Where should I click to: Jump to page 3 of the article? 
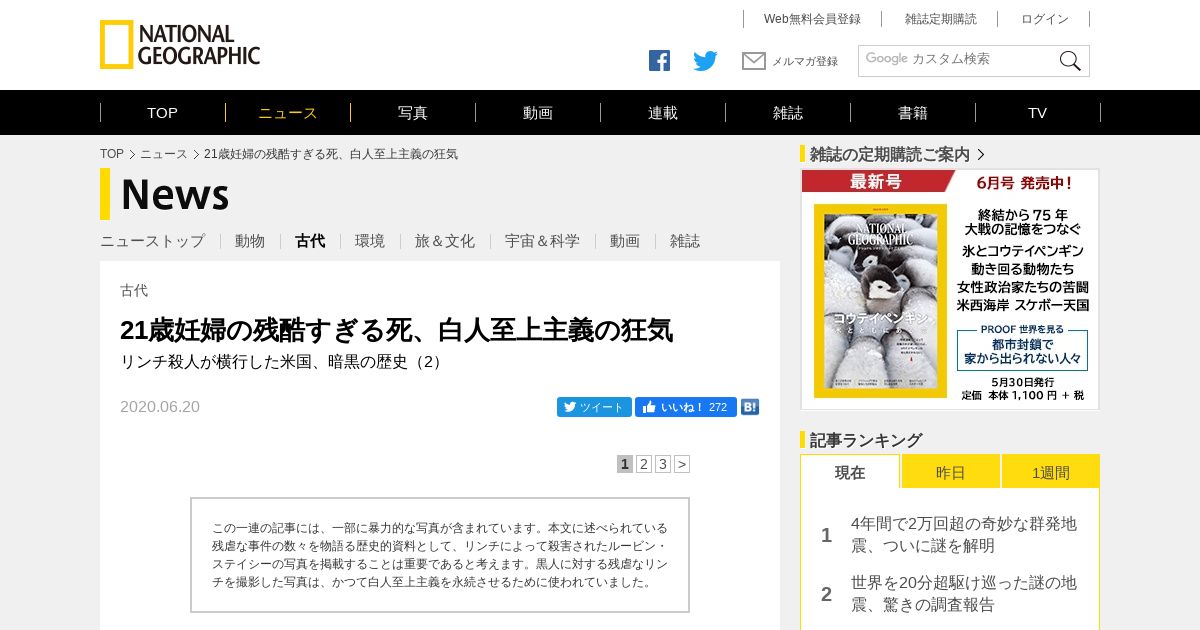(663, 464)
